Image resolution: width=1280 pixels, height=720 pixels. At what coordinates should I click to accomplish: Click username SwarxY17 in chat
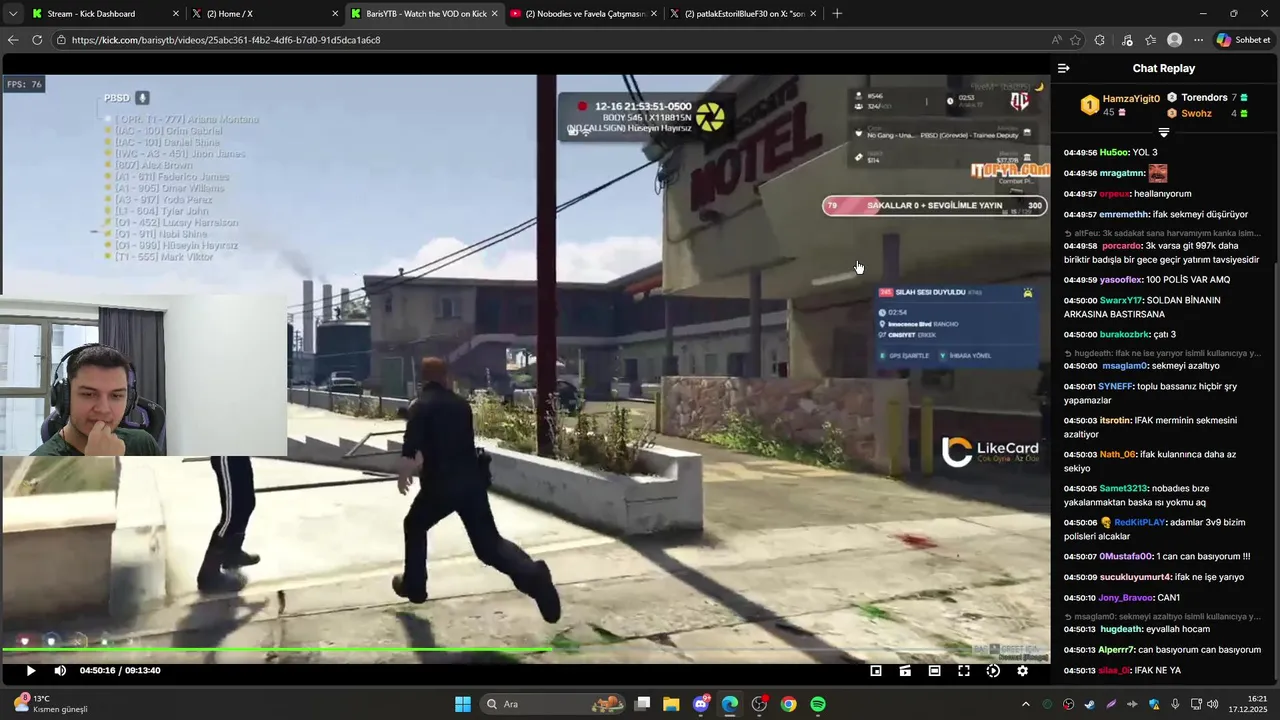click(x=1121, y=300)
